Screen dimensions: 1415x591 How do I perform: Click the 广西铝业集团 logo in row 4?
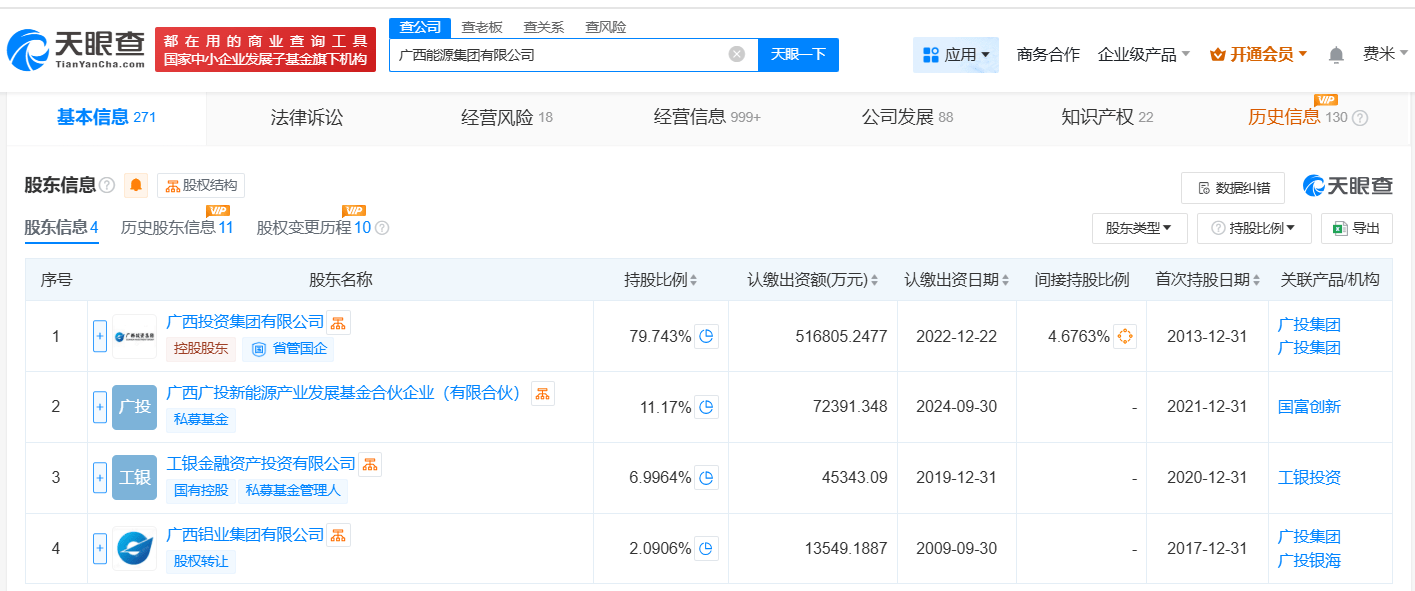pos(134,549)
